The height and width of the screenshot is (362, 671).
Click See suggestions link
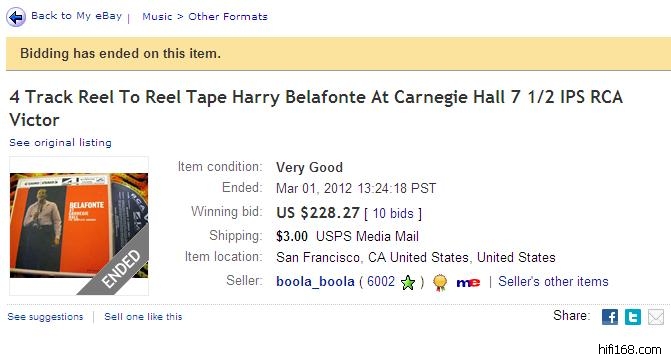[45, 317]
